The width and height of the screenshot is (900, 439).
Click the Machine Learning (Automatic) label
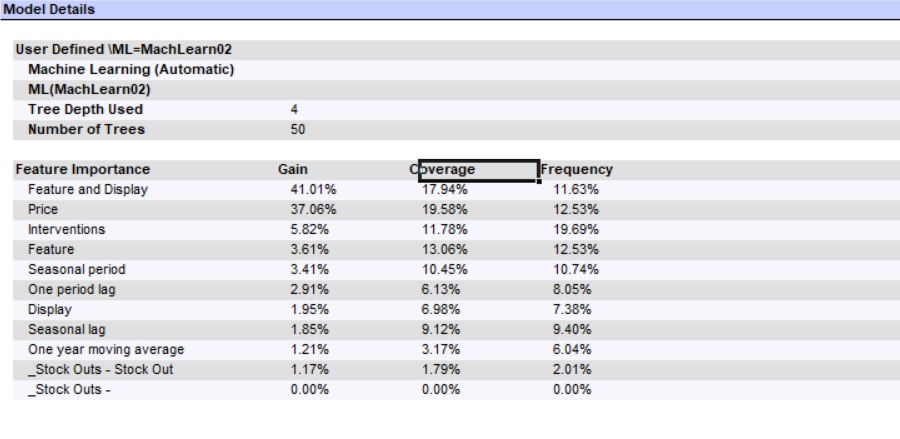(131, 69)
